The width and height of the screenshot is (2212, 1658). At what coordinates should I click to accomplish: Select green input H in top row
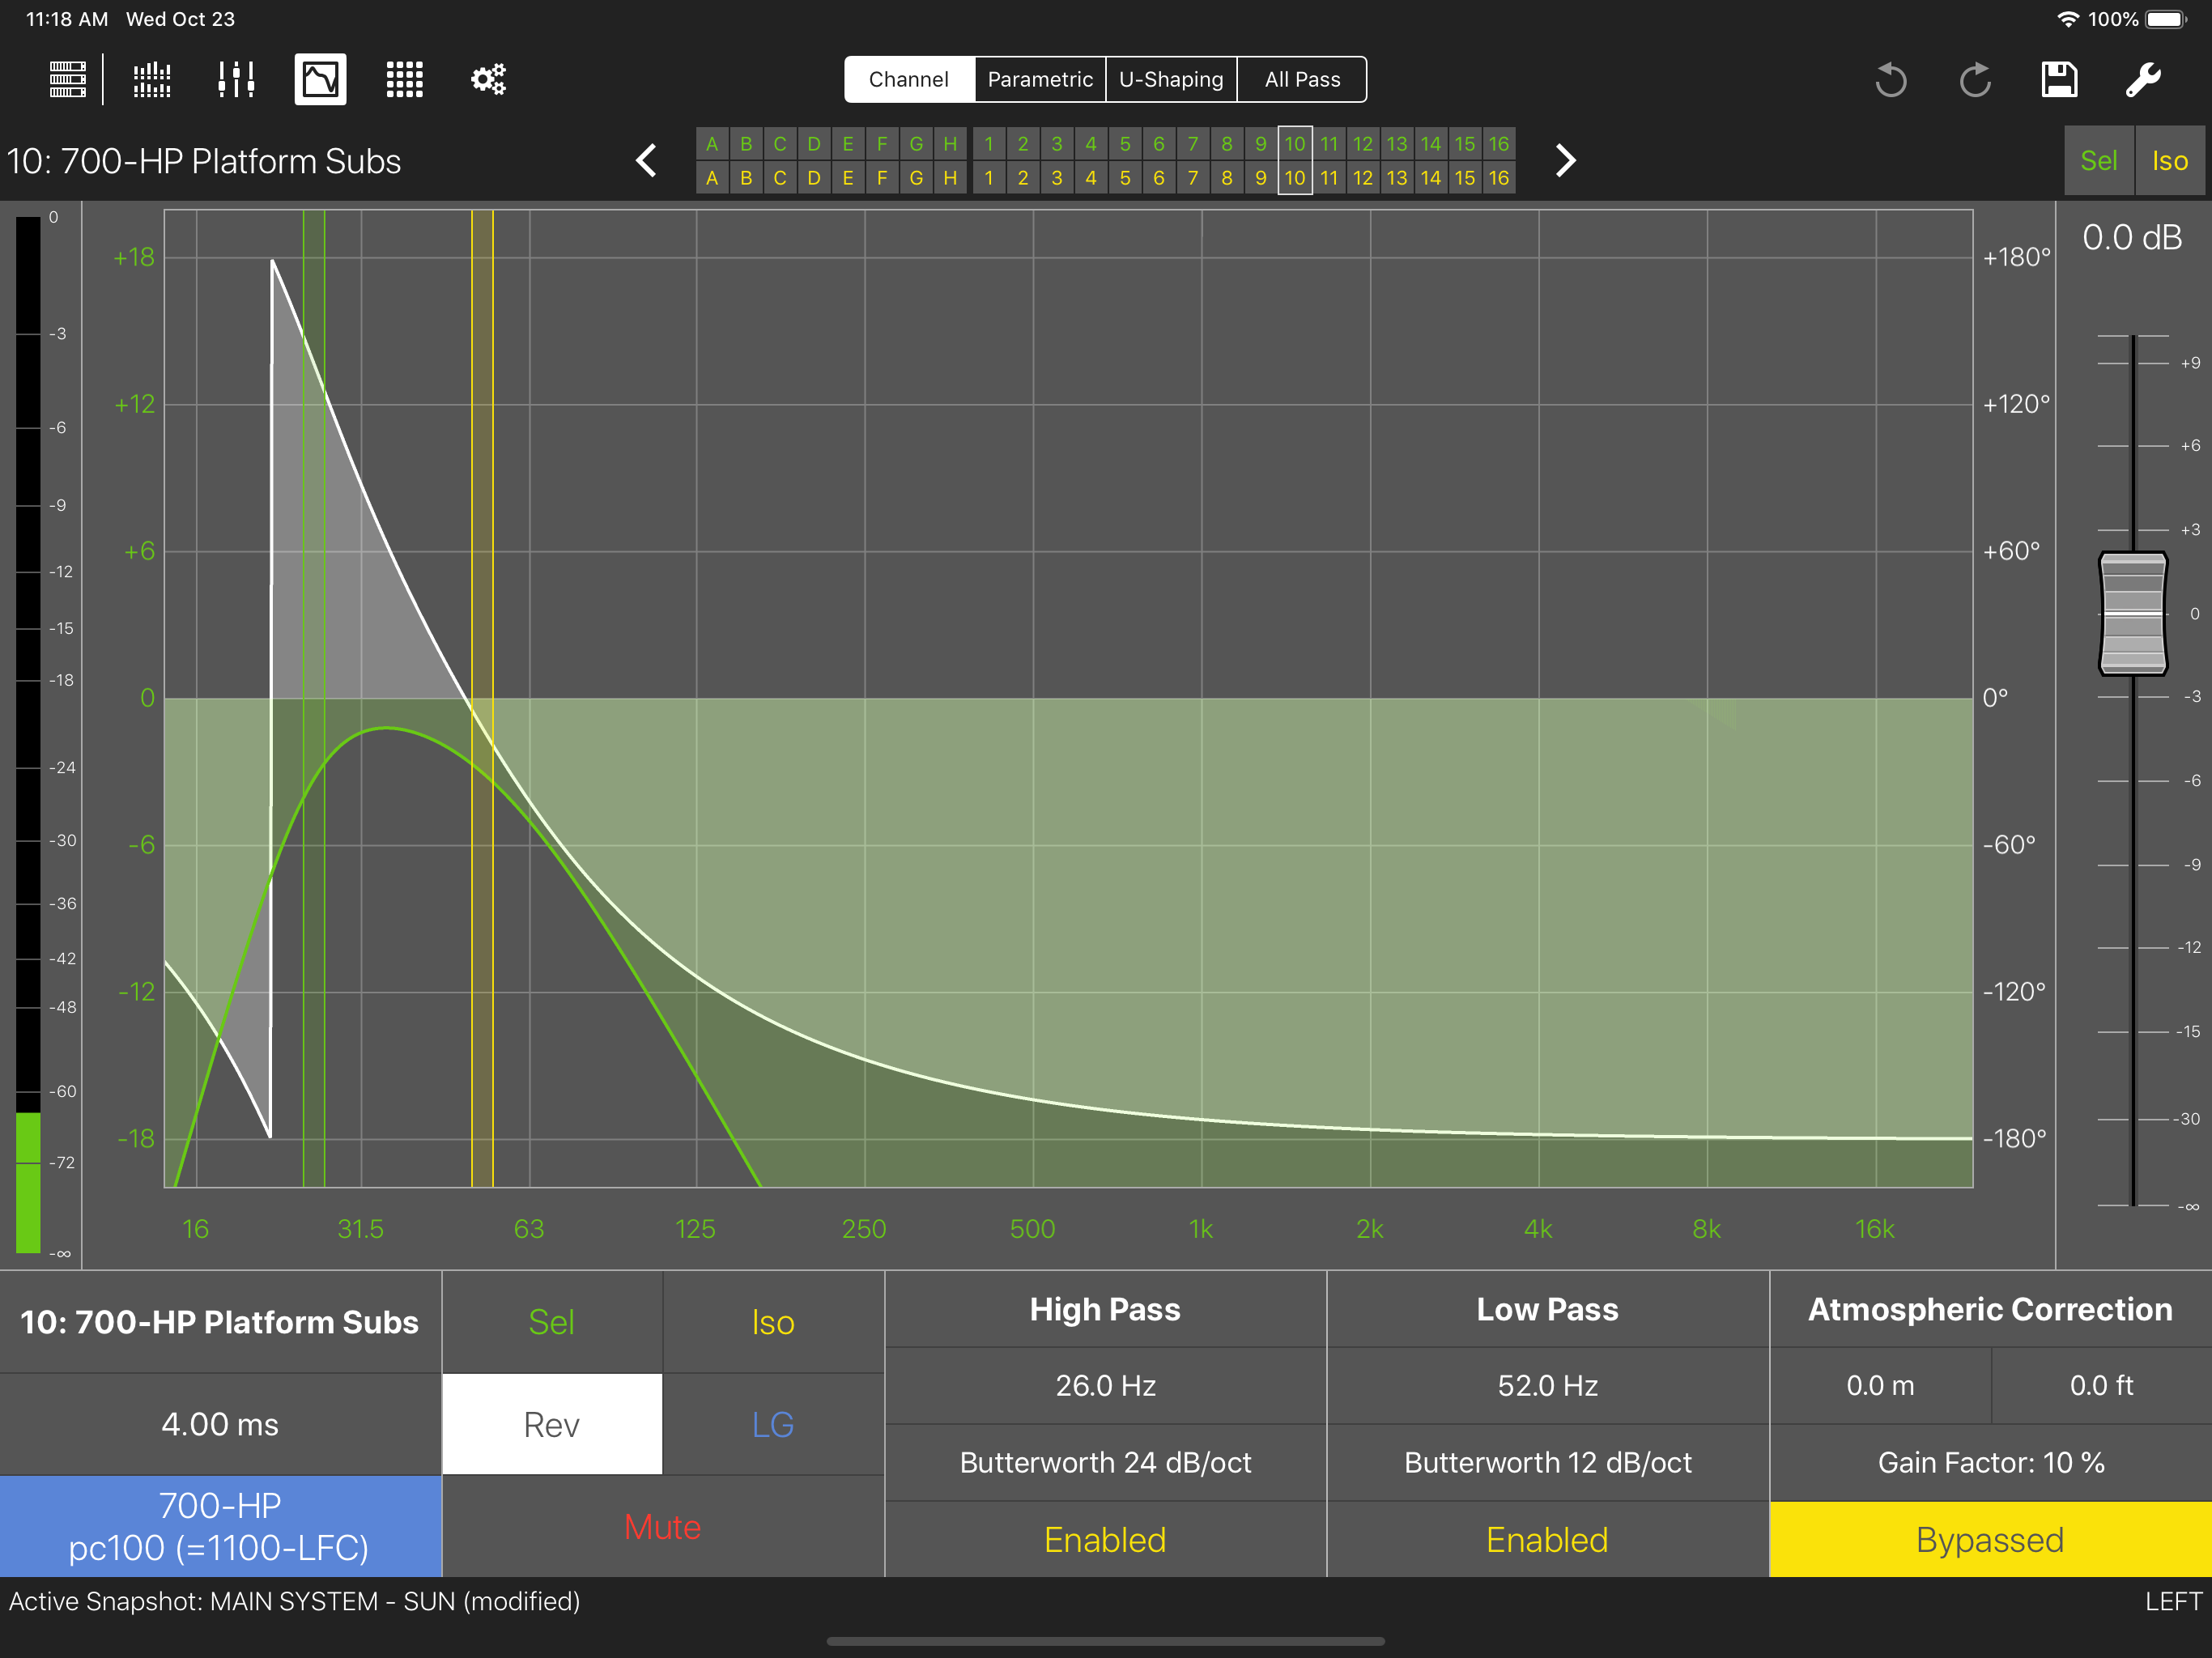950,143
